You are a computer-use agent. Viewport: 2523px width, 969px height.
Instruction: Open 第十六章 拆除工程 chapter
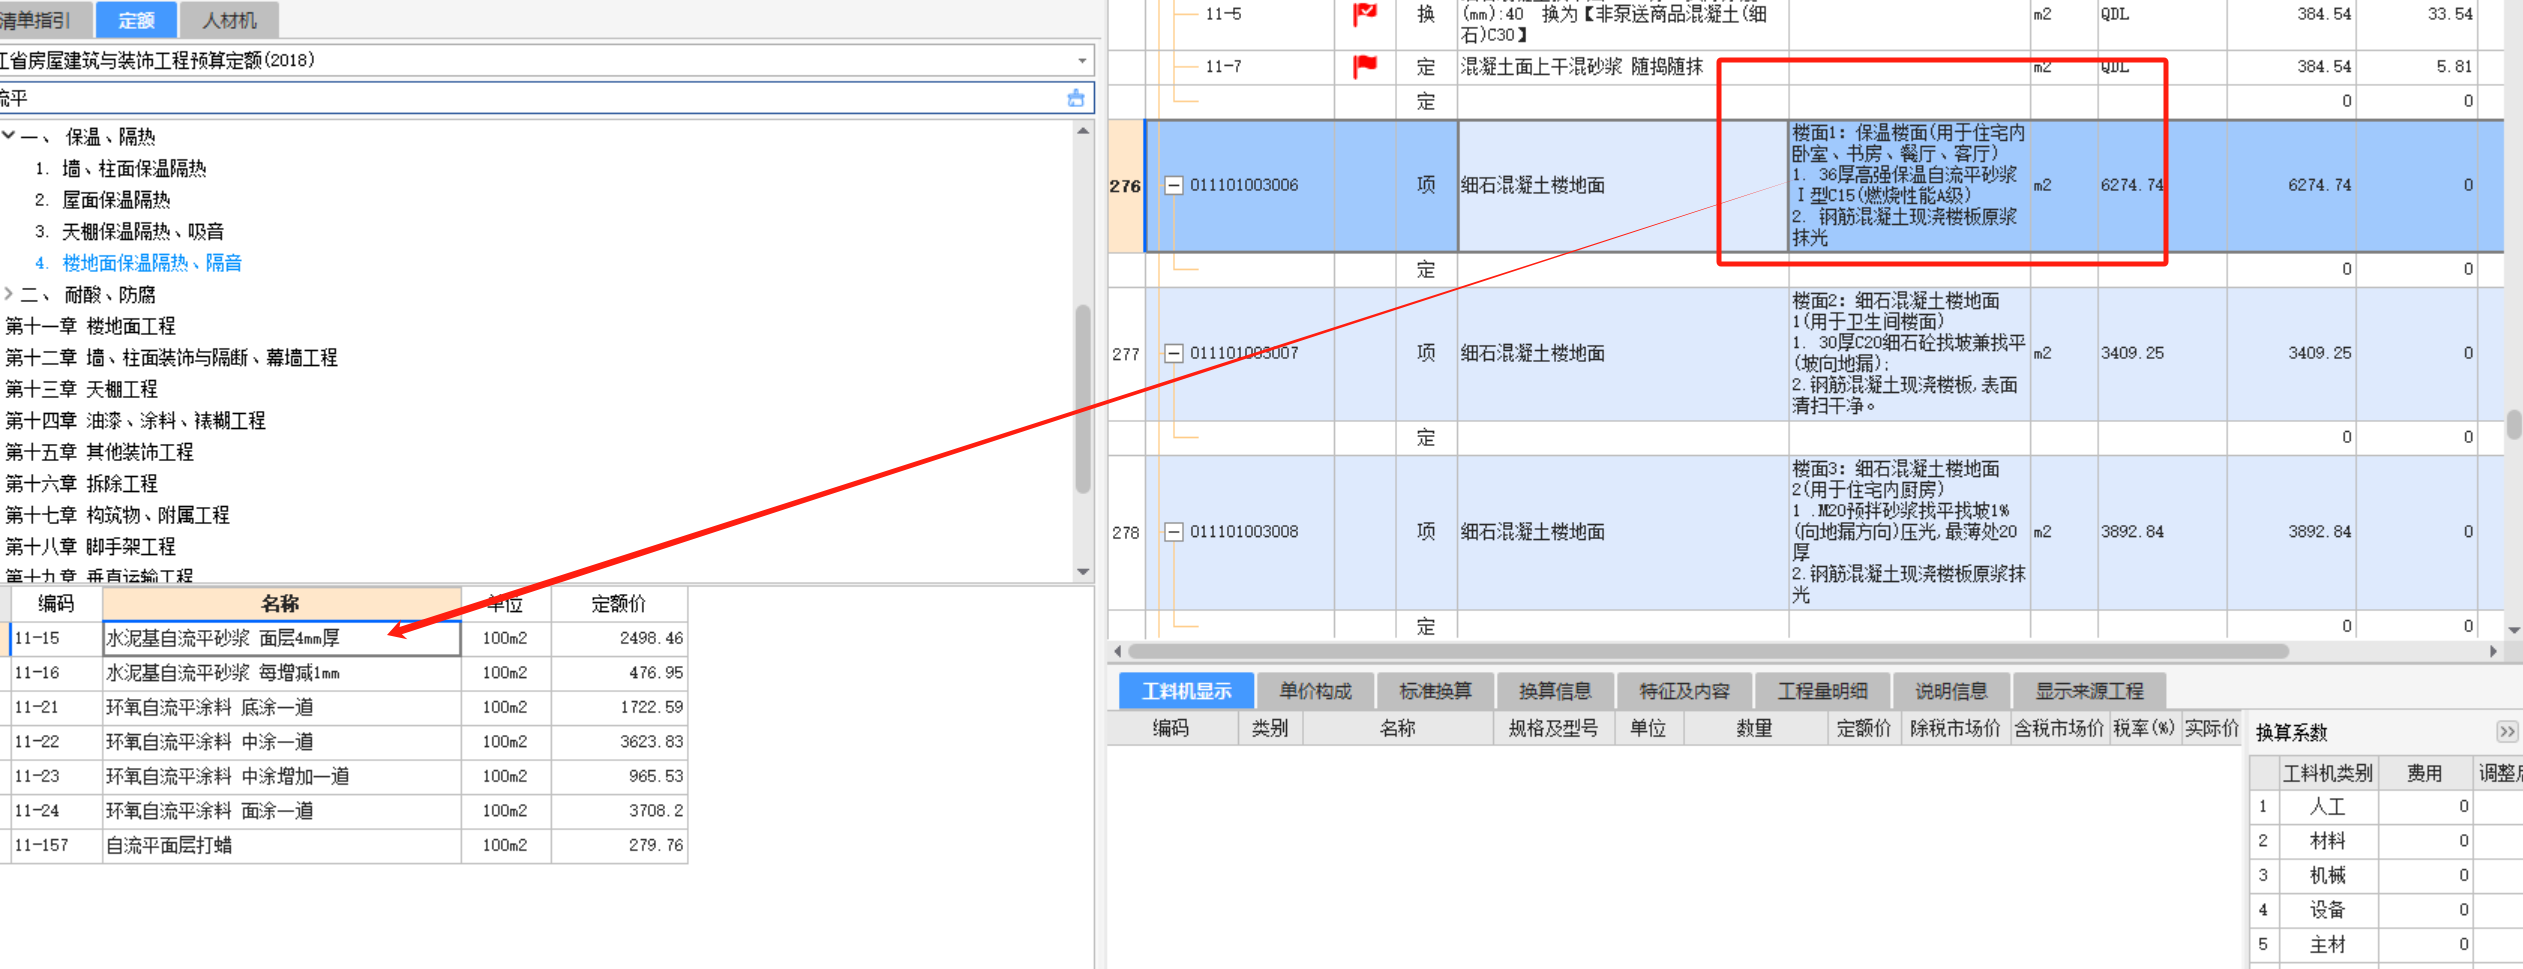[81, 484]
